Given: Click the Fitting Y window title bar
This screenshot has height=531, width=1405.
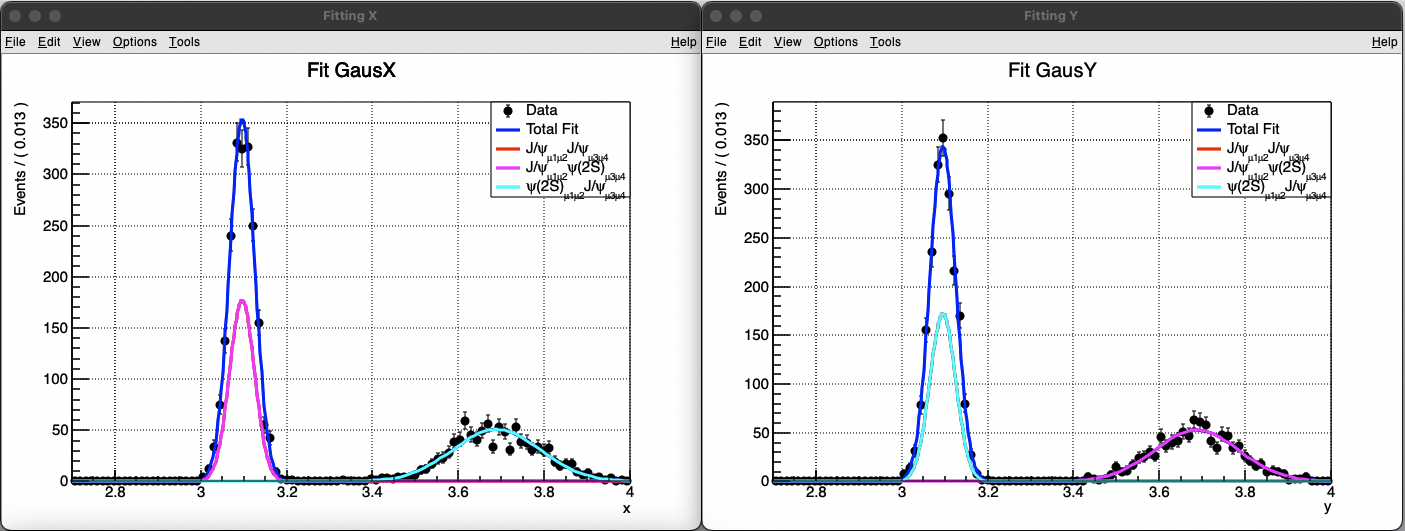Looking at the screenshot, I should [x=1053, y=16].
